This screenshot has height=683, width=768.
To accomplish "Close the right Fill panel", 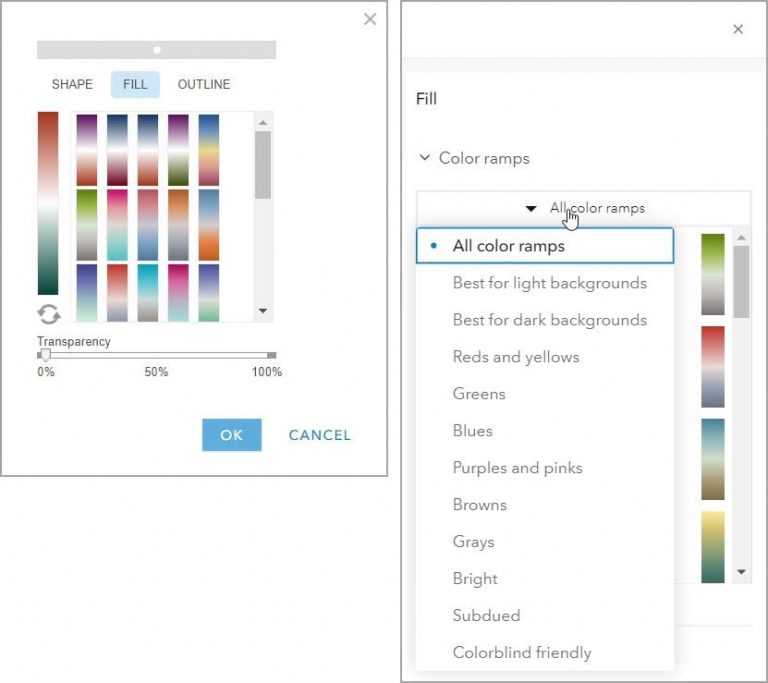I will click(738, 29).
